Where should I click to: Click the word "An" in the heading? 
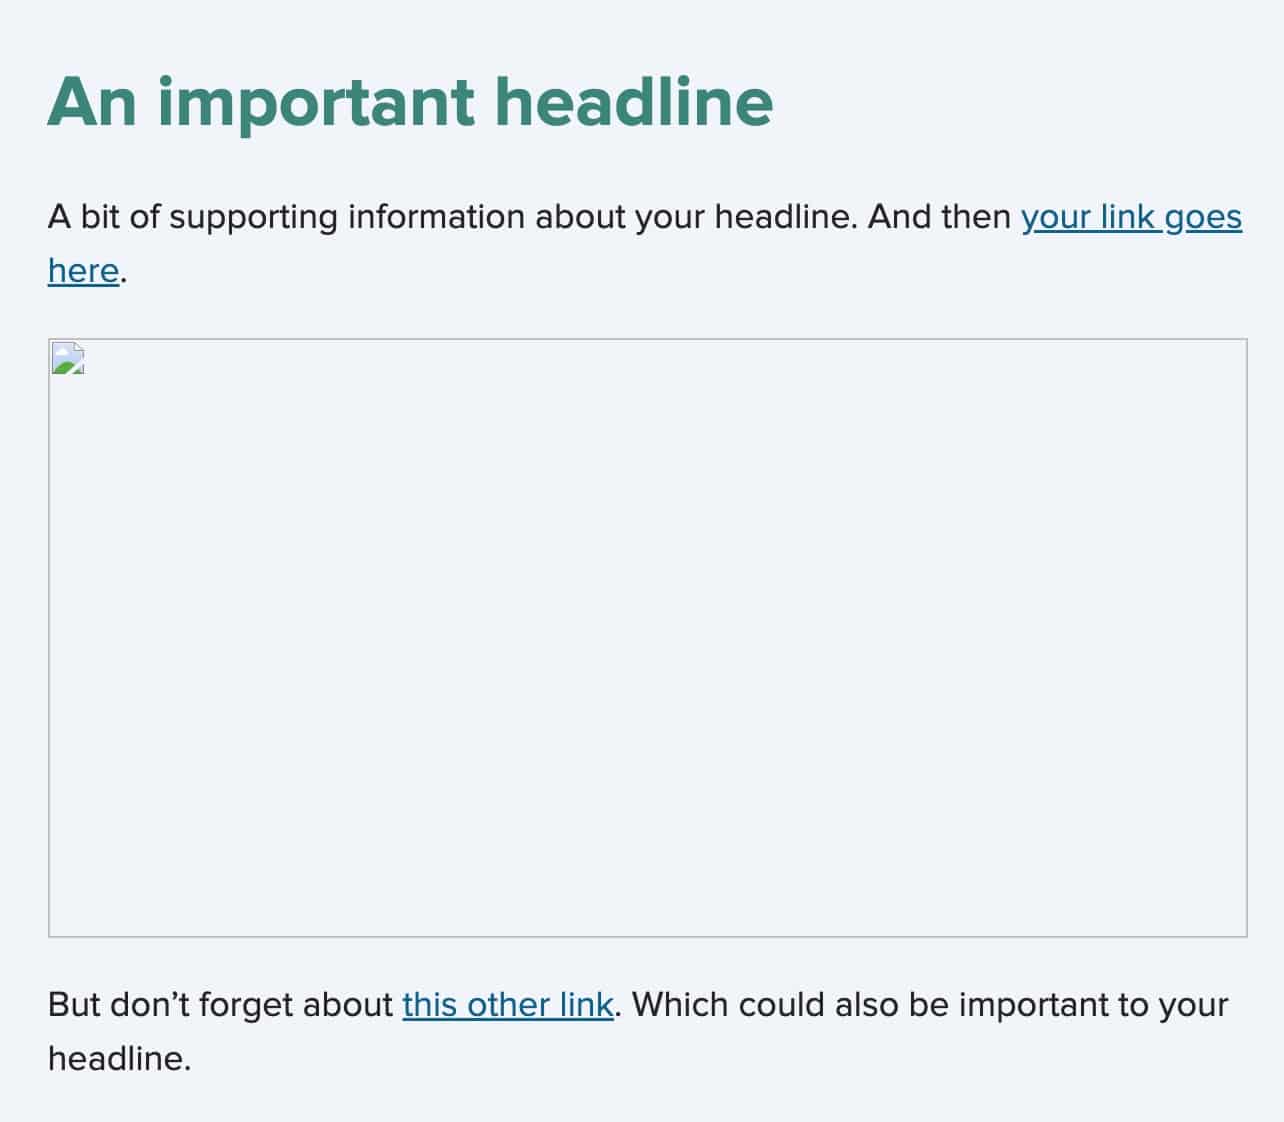[x=92, y=102]
